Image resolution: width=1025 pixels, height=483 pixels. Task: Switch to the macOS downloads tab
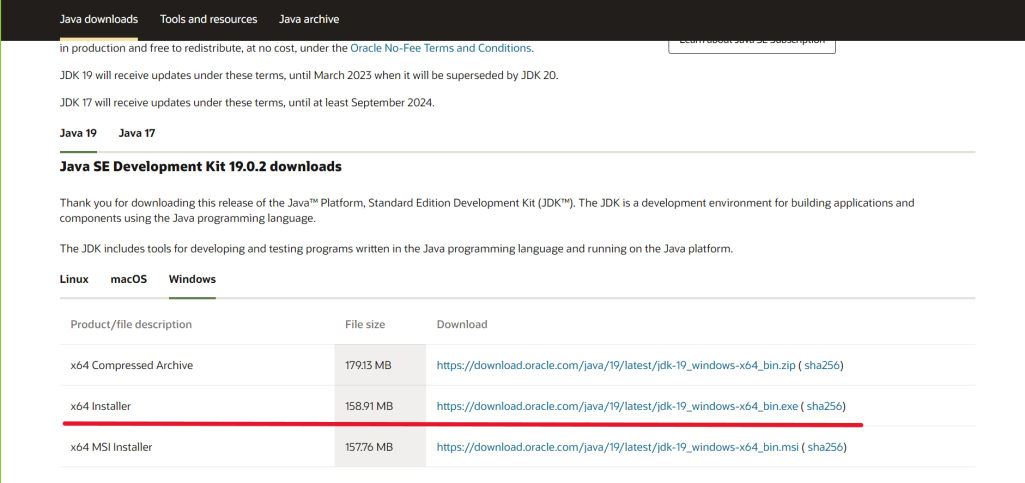(x=129, y=279)
